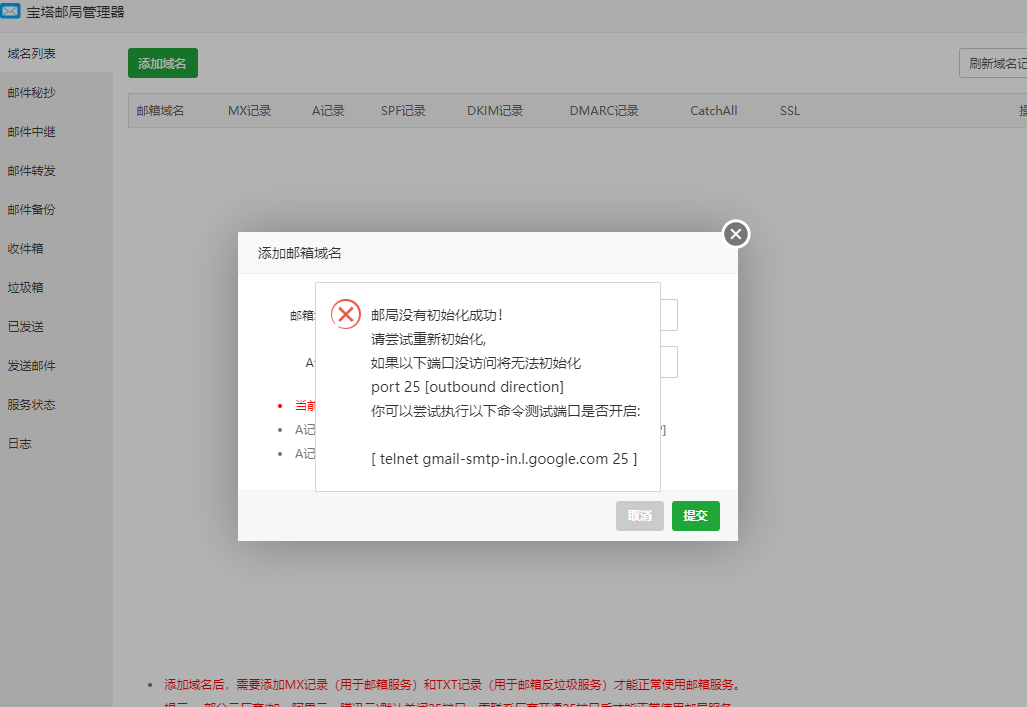
Task: Click the green 添加域名 button
Action: (162, 63)
